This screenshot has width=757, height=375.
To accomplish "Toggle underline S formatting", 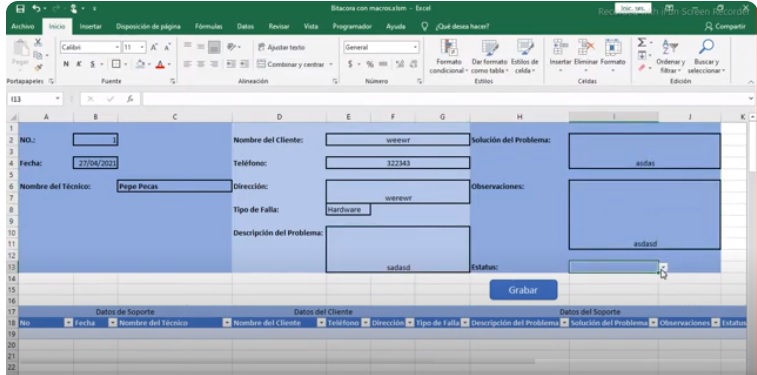I will 92,64.
